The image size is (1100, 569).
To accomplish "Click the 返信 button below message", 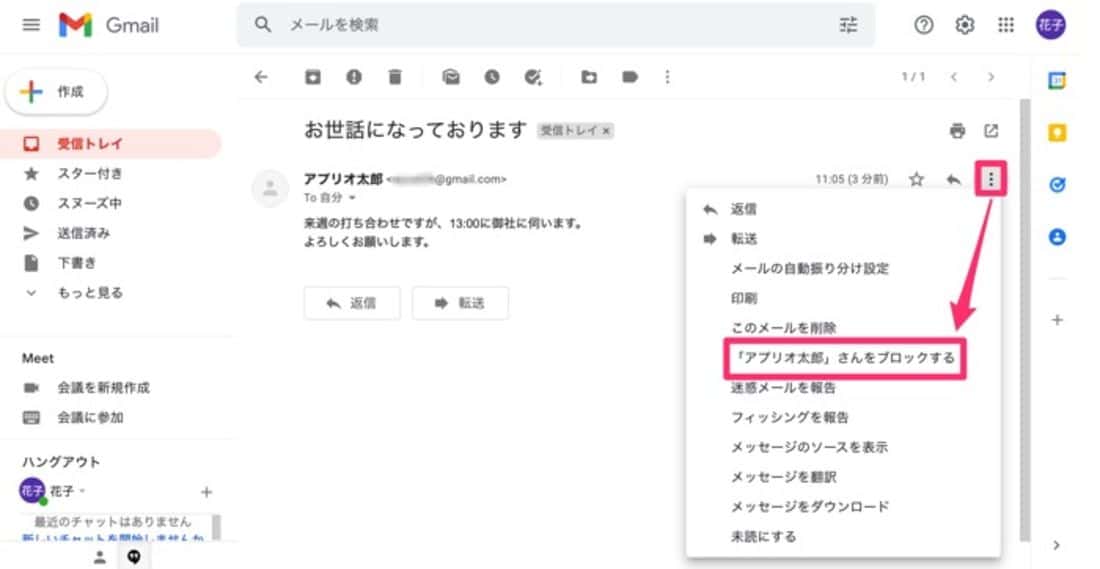I will coord(352,303).
